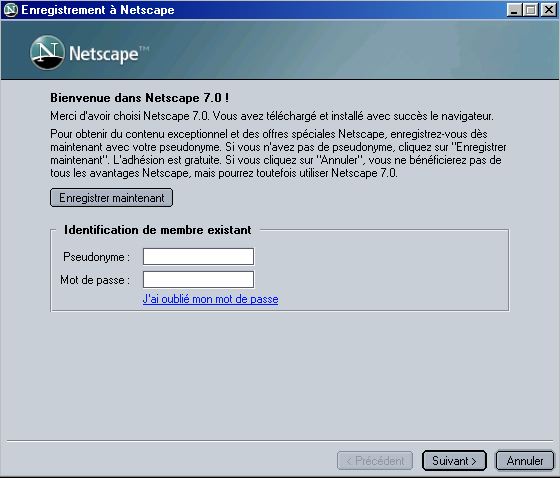Click the "Pseudonyme :" label
This screenshot has height=478, width=560.
coord(96,257)
